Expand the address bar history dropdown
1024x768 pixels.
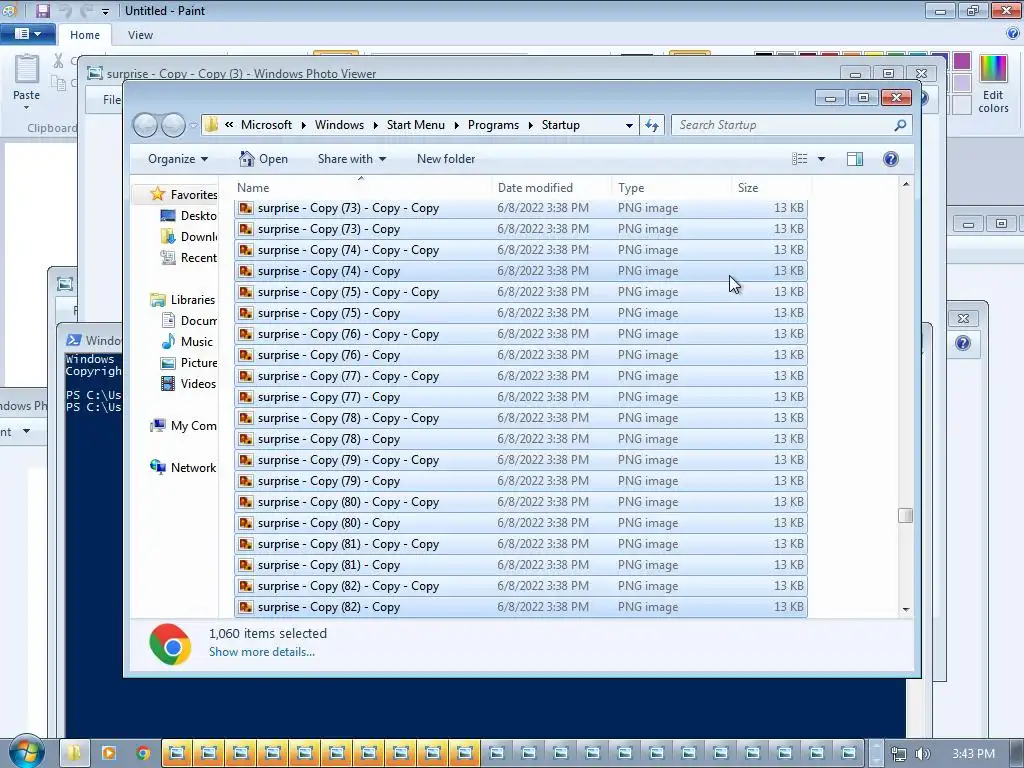coord(629,125)
